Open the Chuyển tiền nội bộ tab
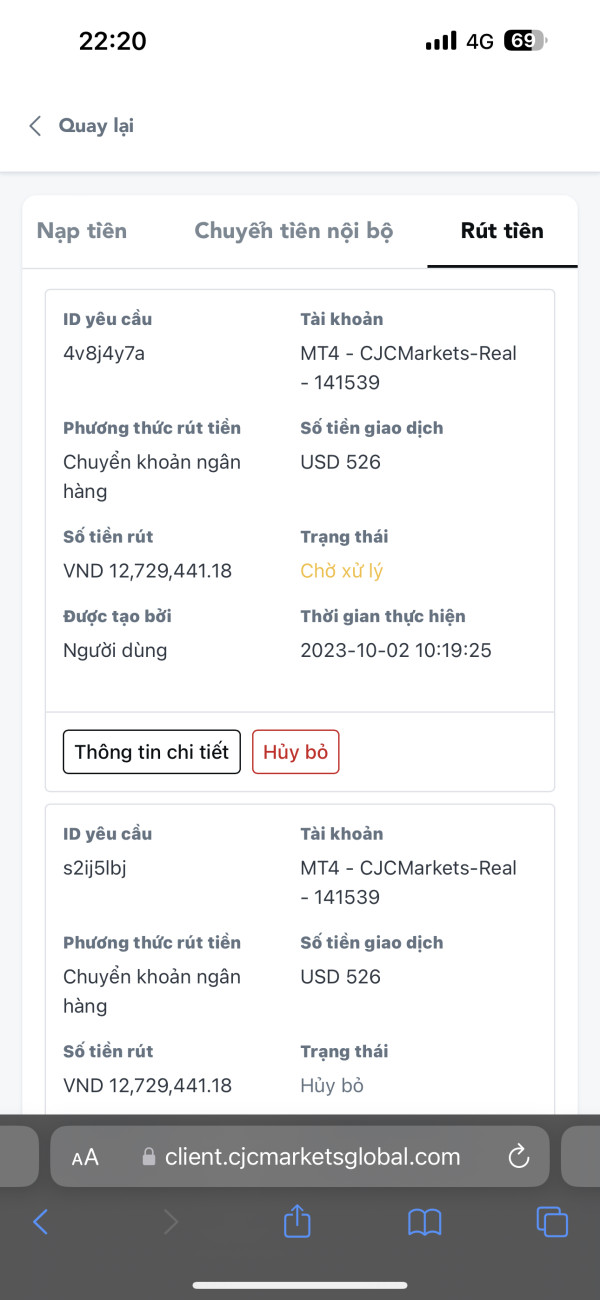600x1300 pixels. click(293, 231)
